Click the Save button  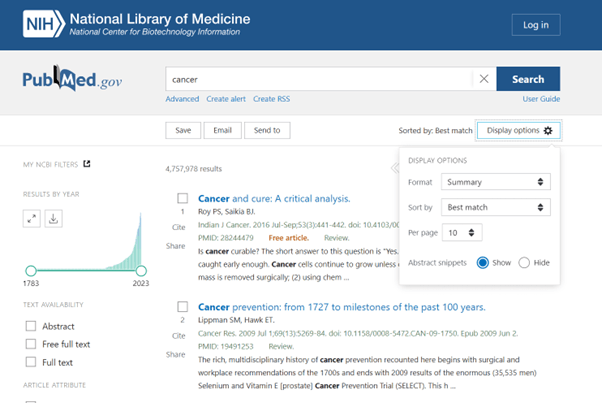pyautogui.click(x=183, y=130)
